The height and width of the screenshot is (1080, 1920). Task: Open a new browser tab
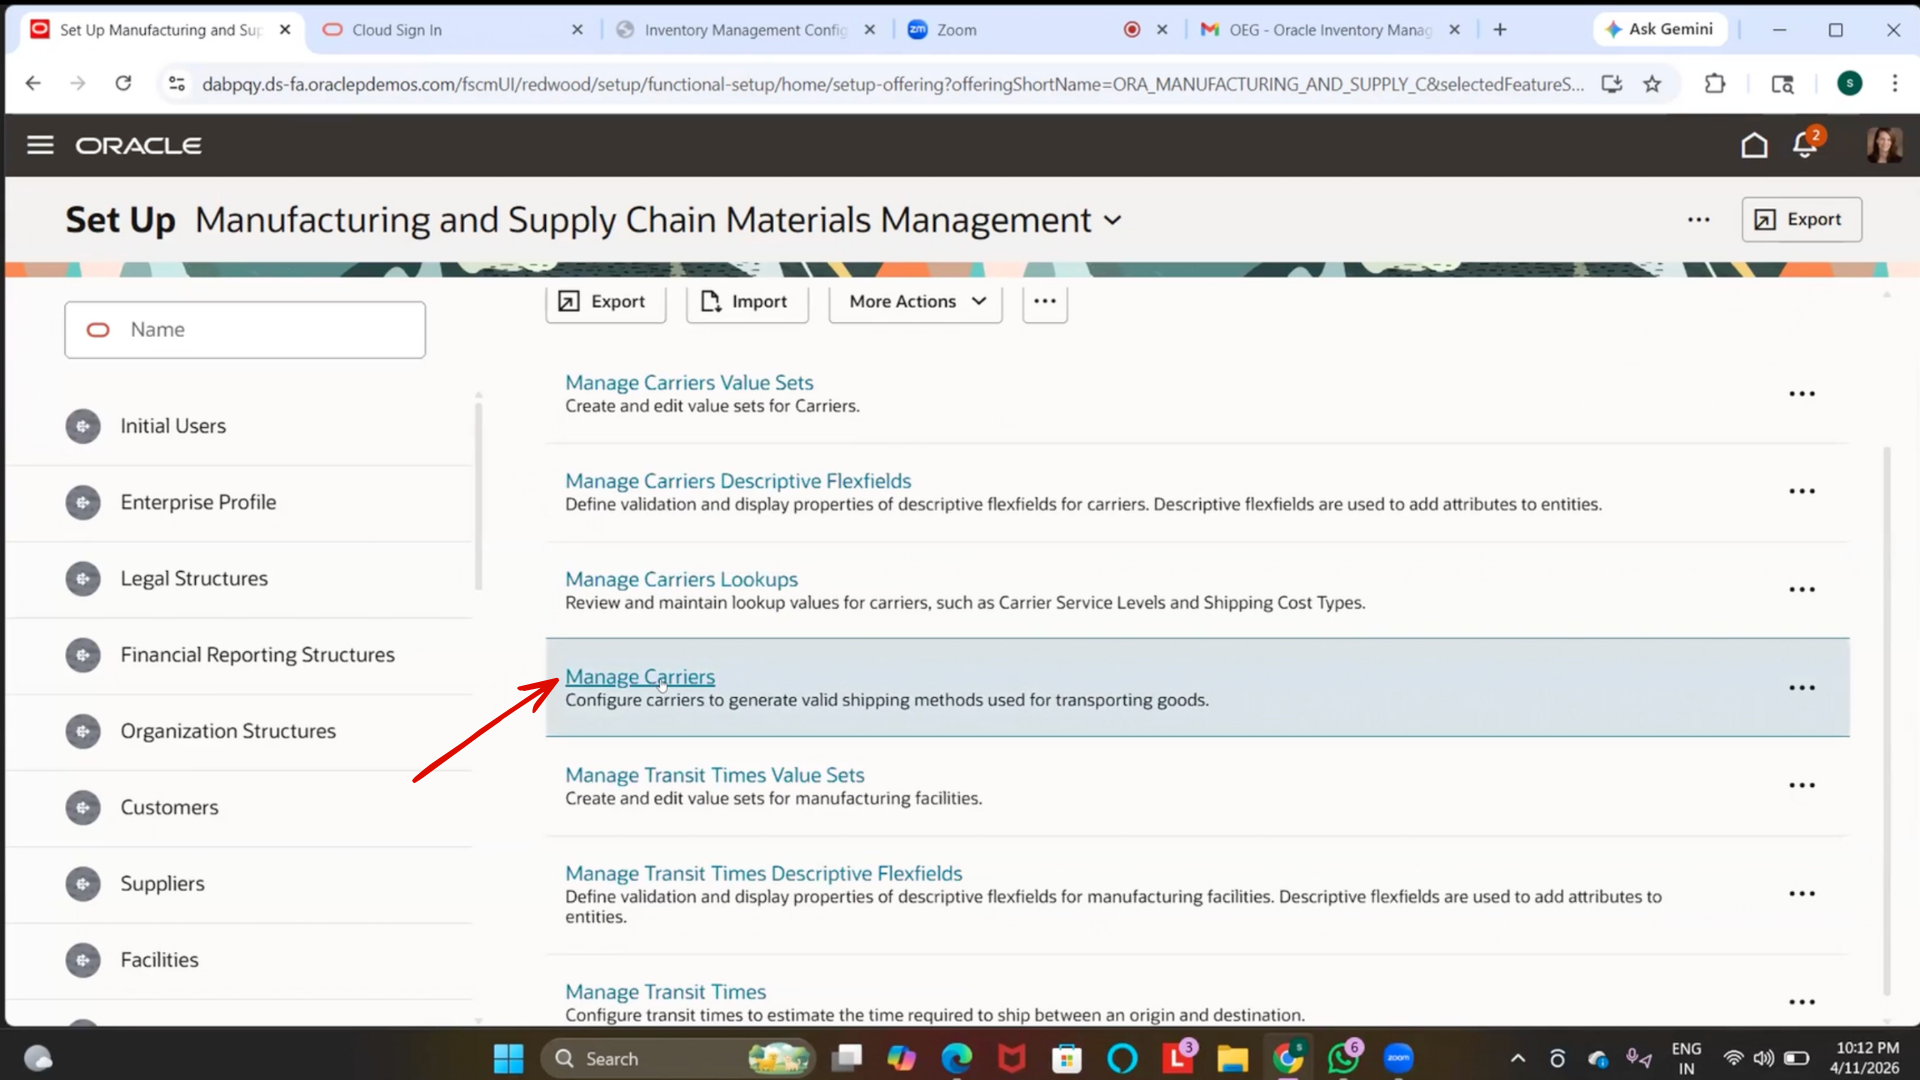1500,30
